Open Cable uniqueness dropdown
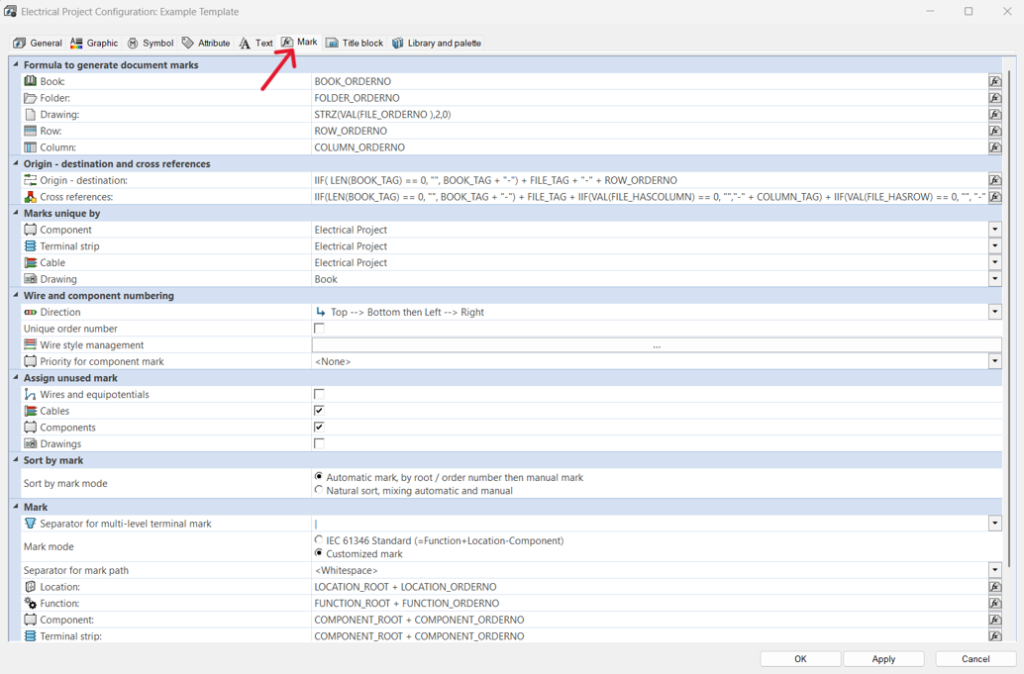 click(x=995, y=263)
